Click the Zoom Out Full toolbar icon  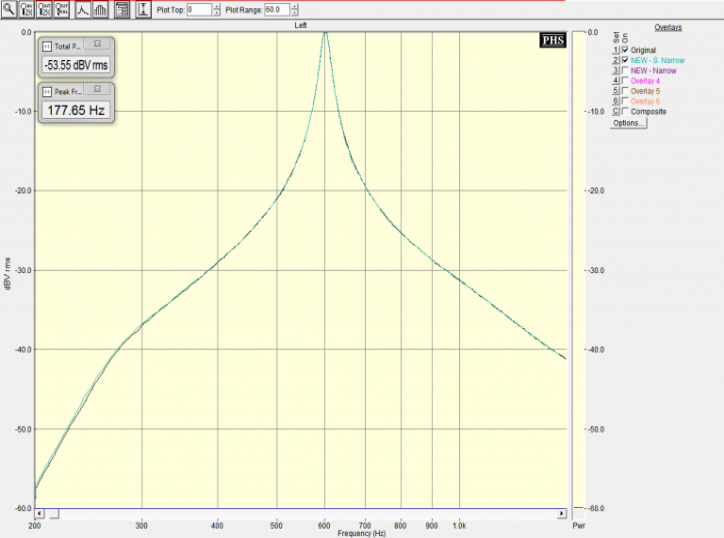pos(63,10)
